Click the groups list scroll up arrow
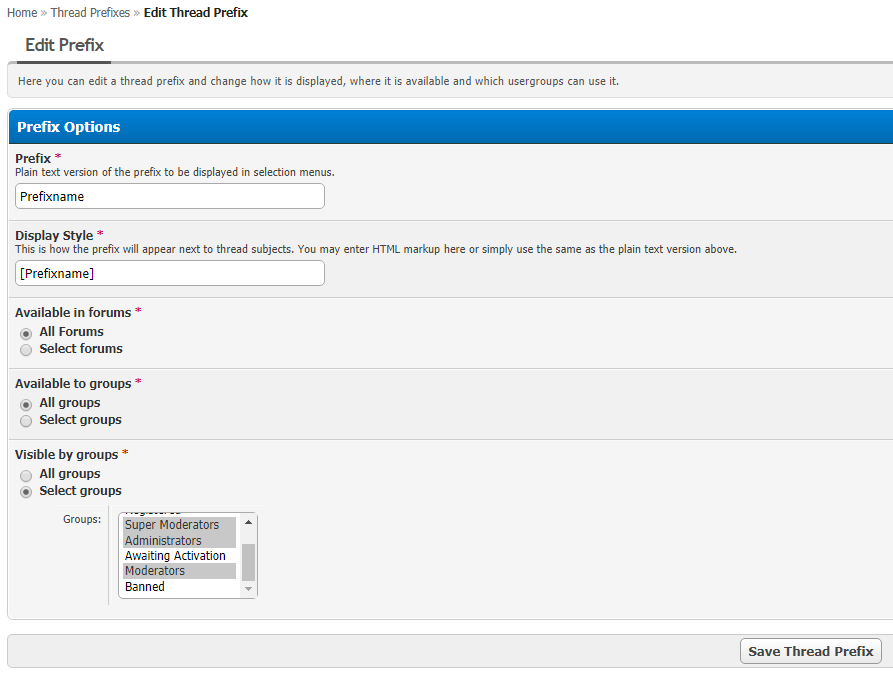 (x=248, y=521)
